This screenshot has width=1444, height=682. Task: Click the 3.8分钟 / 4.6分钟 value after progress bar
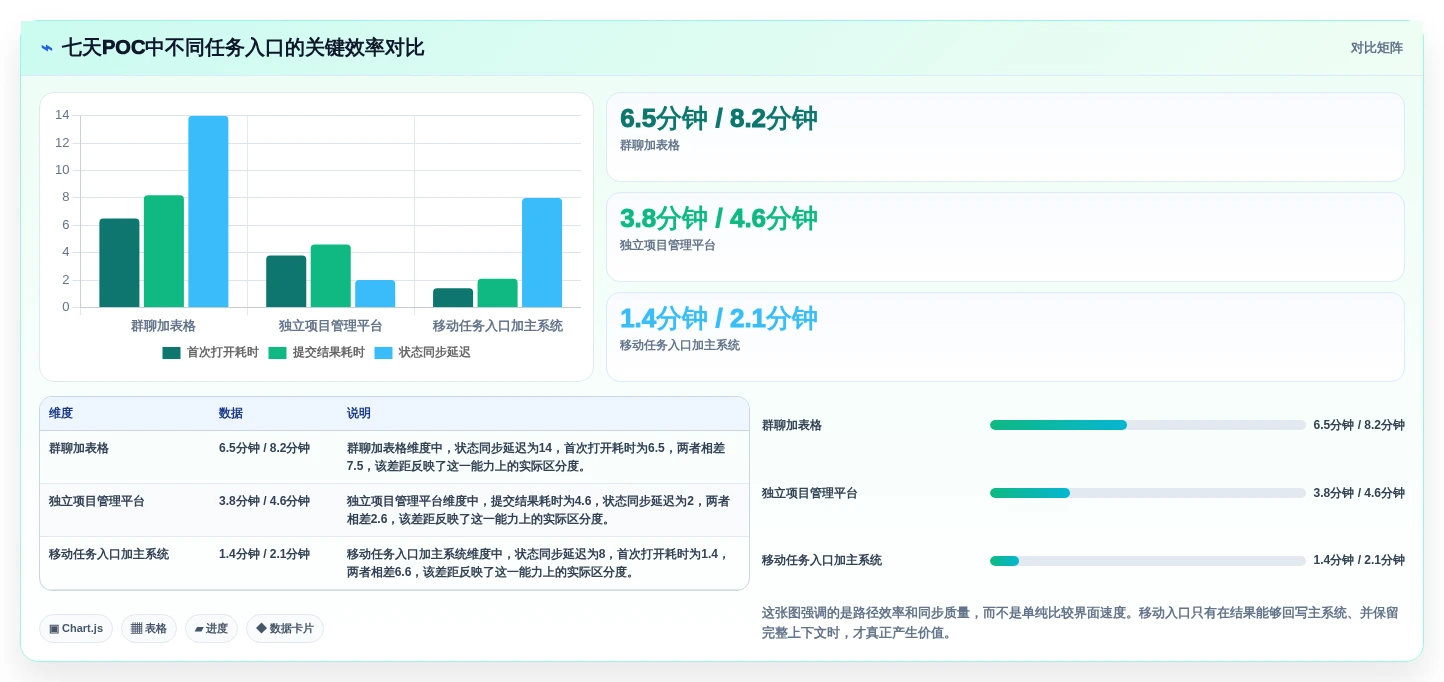1359,493
